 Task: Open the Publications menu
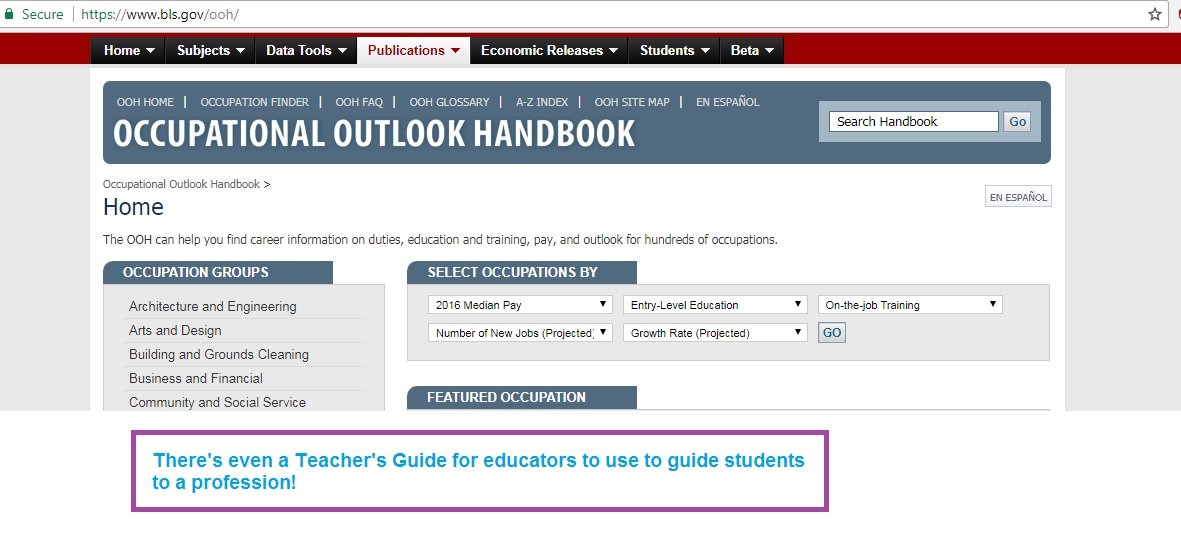[x=414, y=50]
